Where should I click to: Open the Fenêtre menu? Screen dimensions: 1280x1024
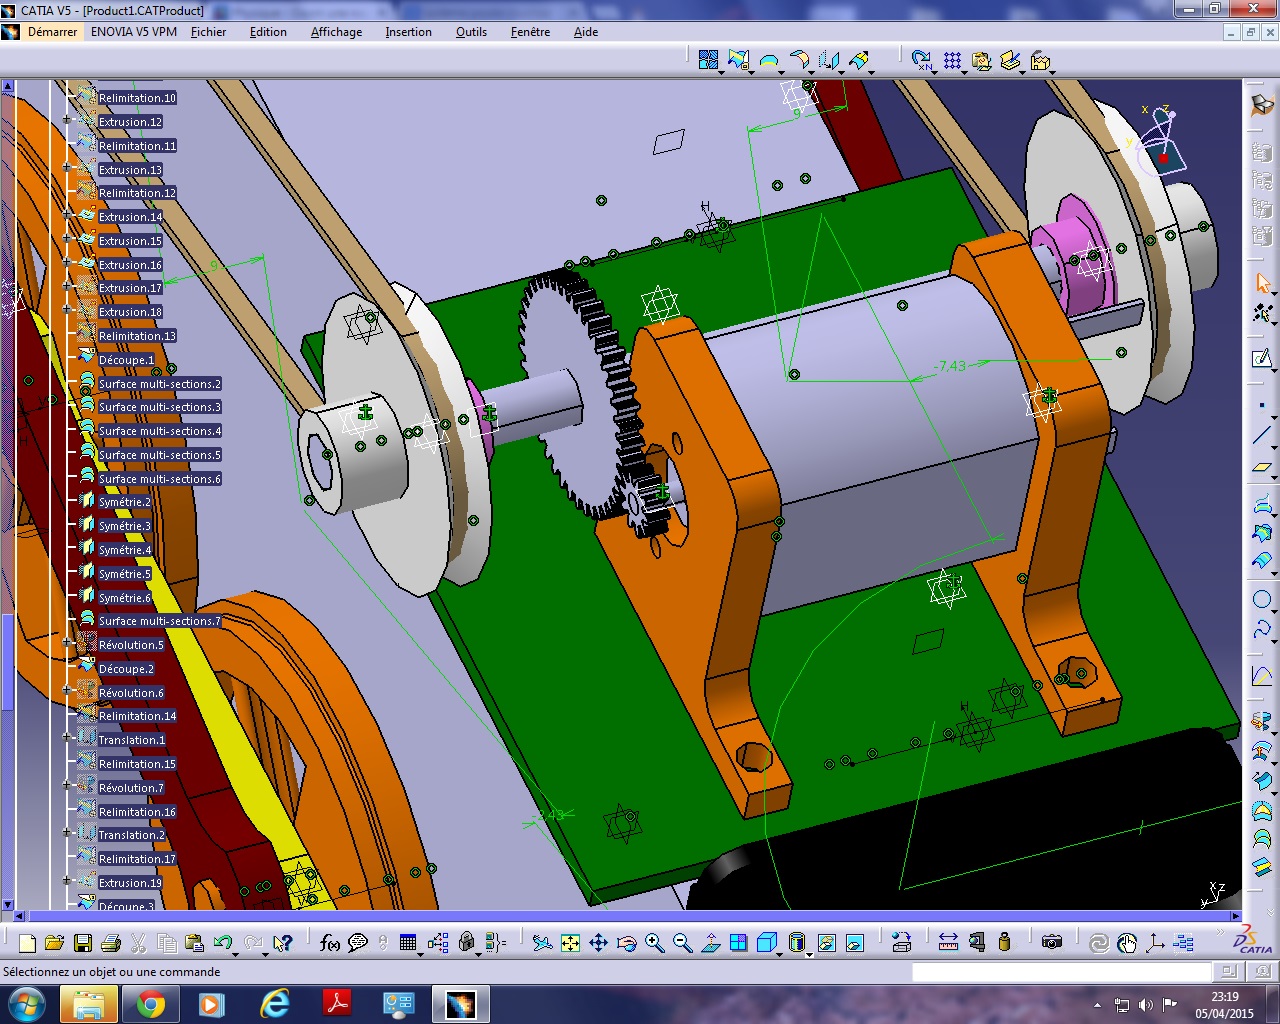pos(530,32)
